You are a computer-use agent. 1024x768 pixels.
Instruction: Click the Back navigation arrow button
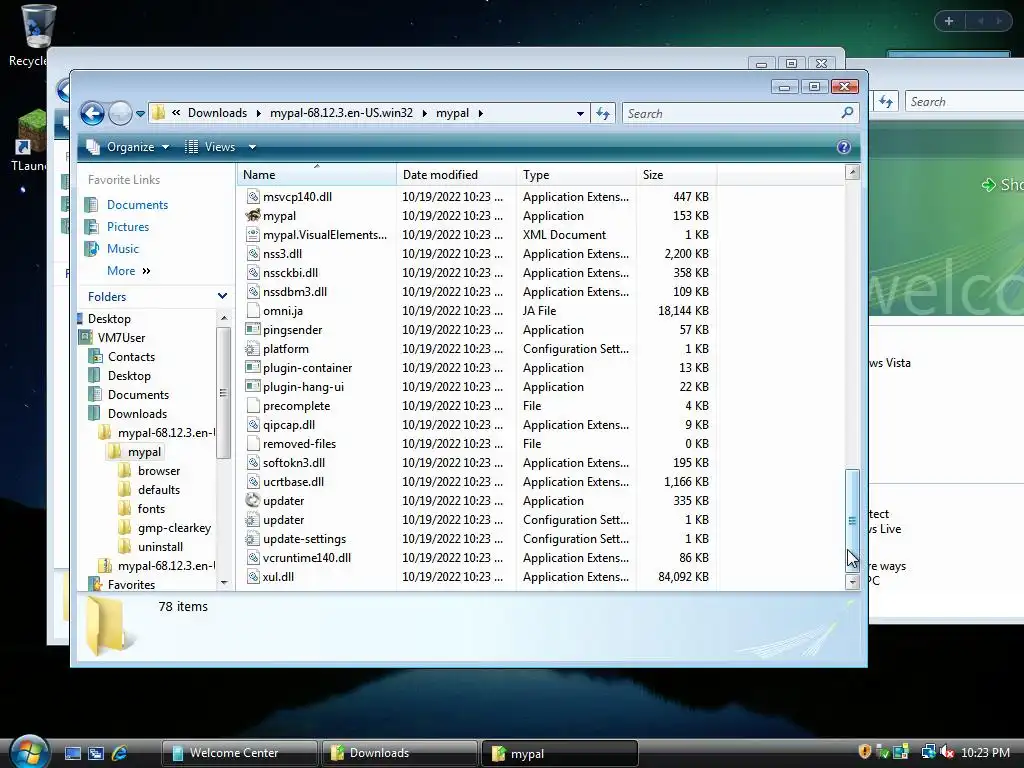point(92,114)
